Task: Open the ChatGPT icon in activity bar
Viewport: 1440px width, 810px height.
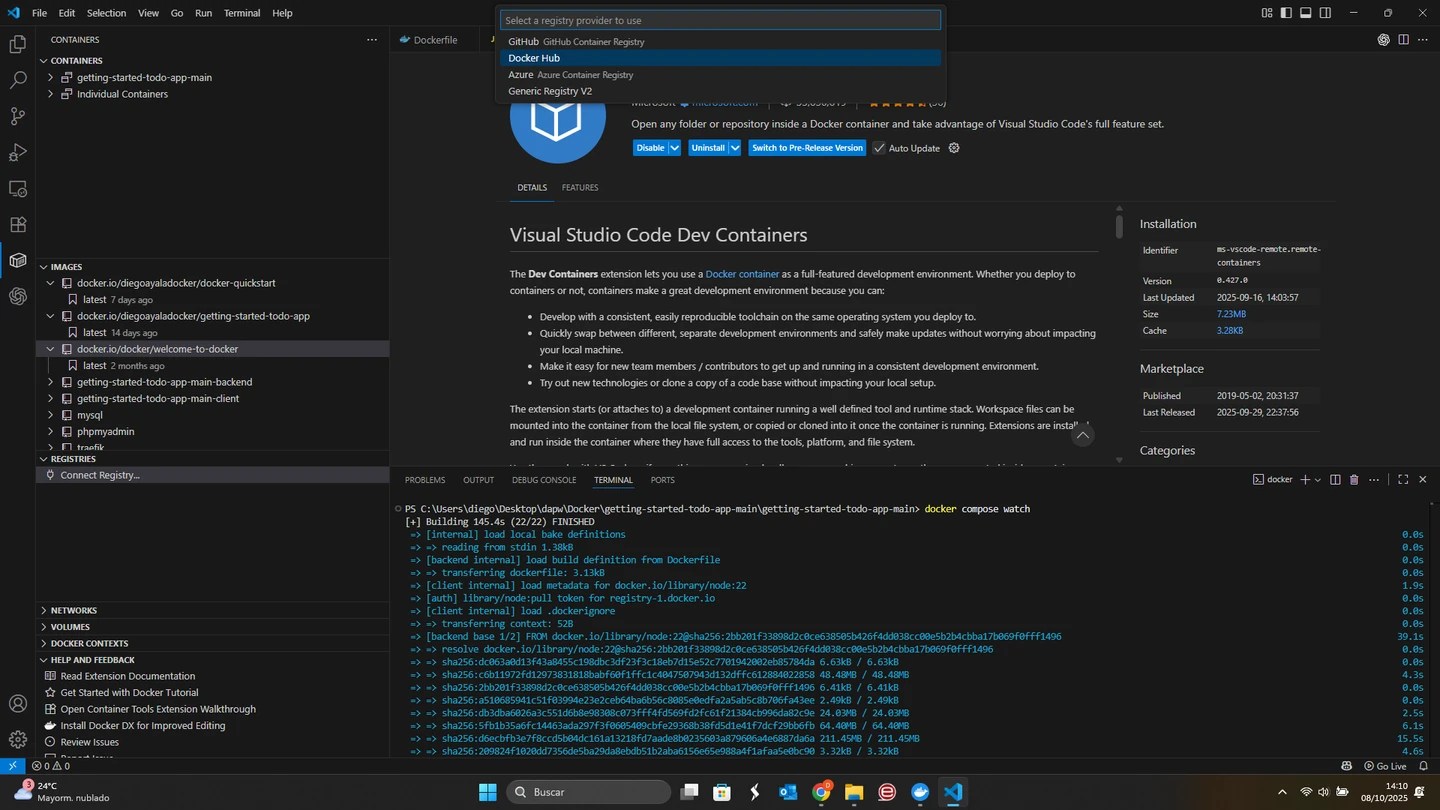Action: click(x=17, y=296)
